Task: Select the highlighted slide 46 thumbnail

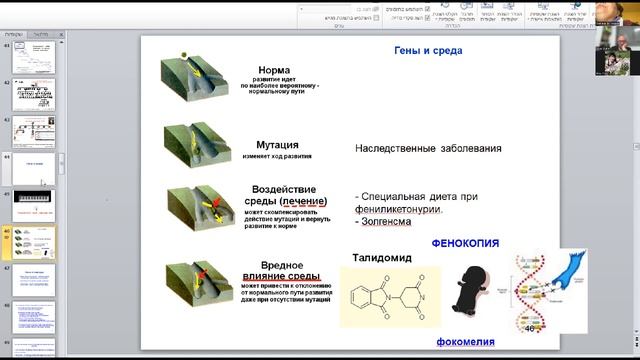Action: (x=33, y=243)
